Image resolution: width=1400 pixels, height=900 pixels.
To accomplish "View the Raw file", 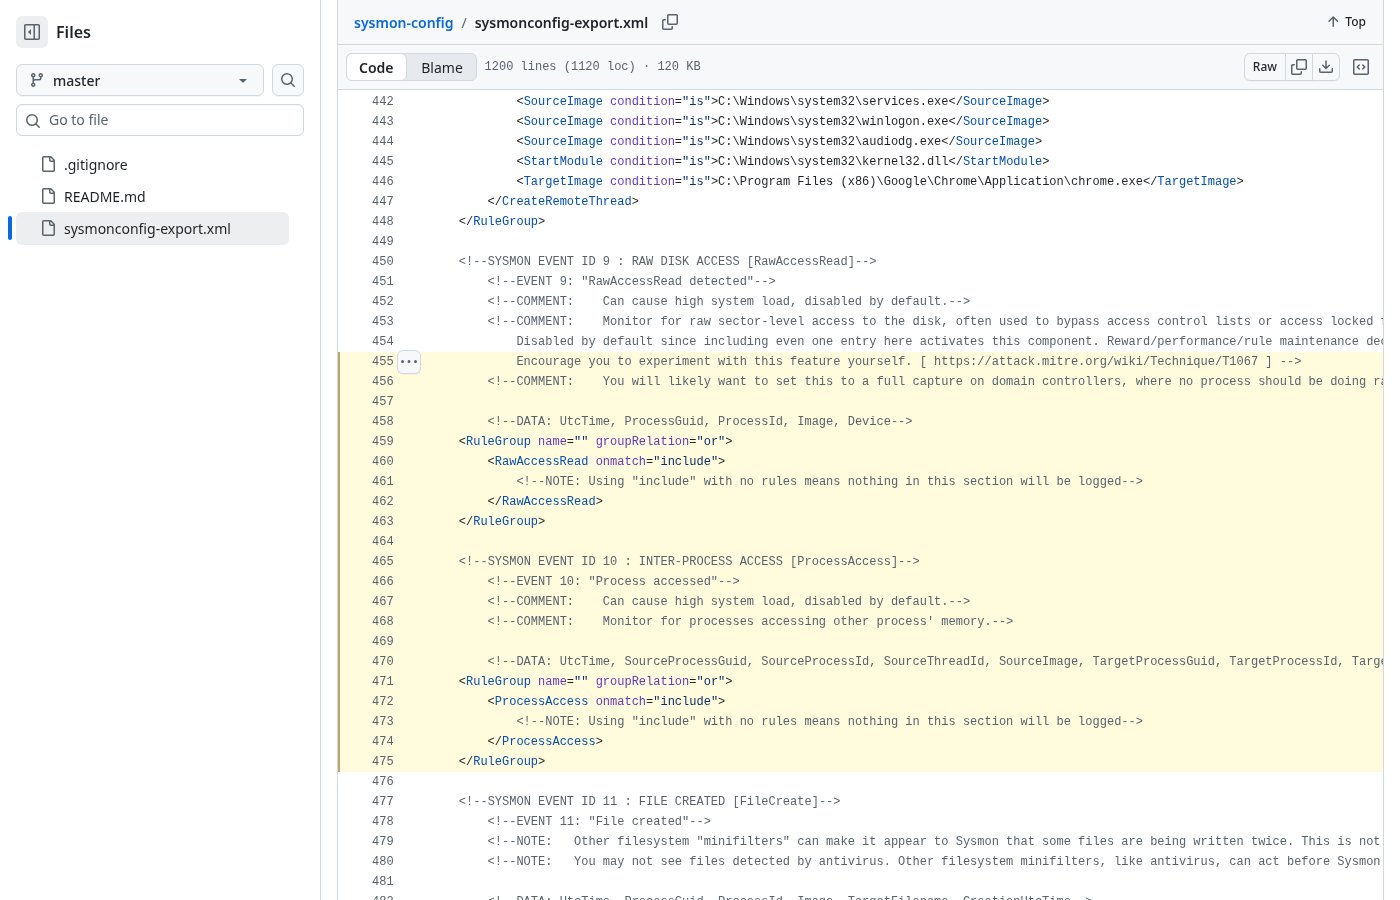I will pyautogui.click(x=1265, y=67).
